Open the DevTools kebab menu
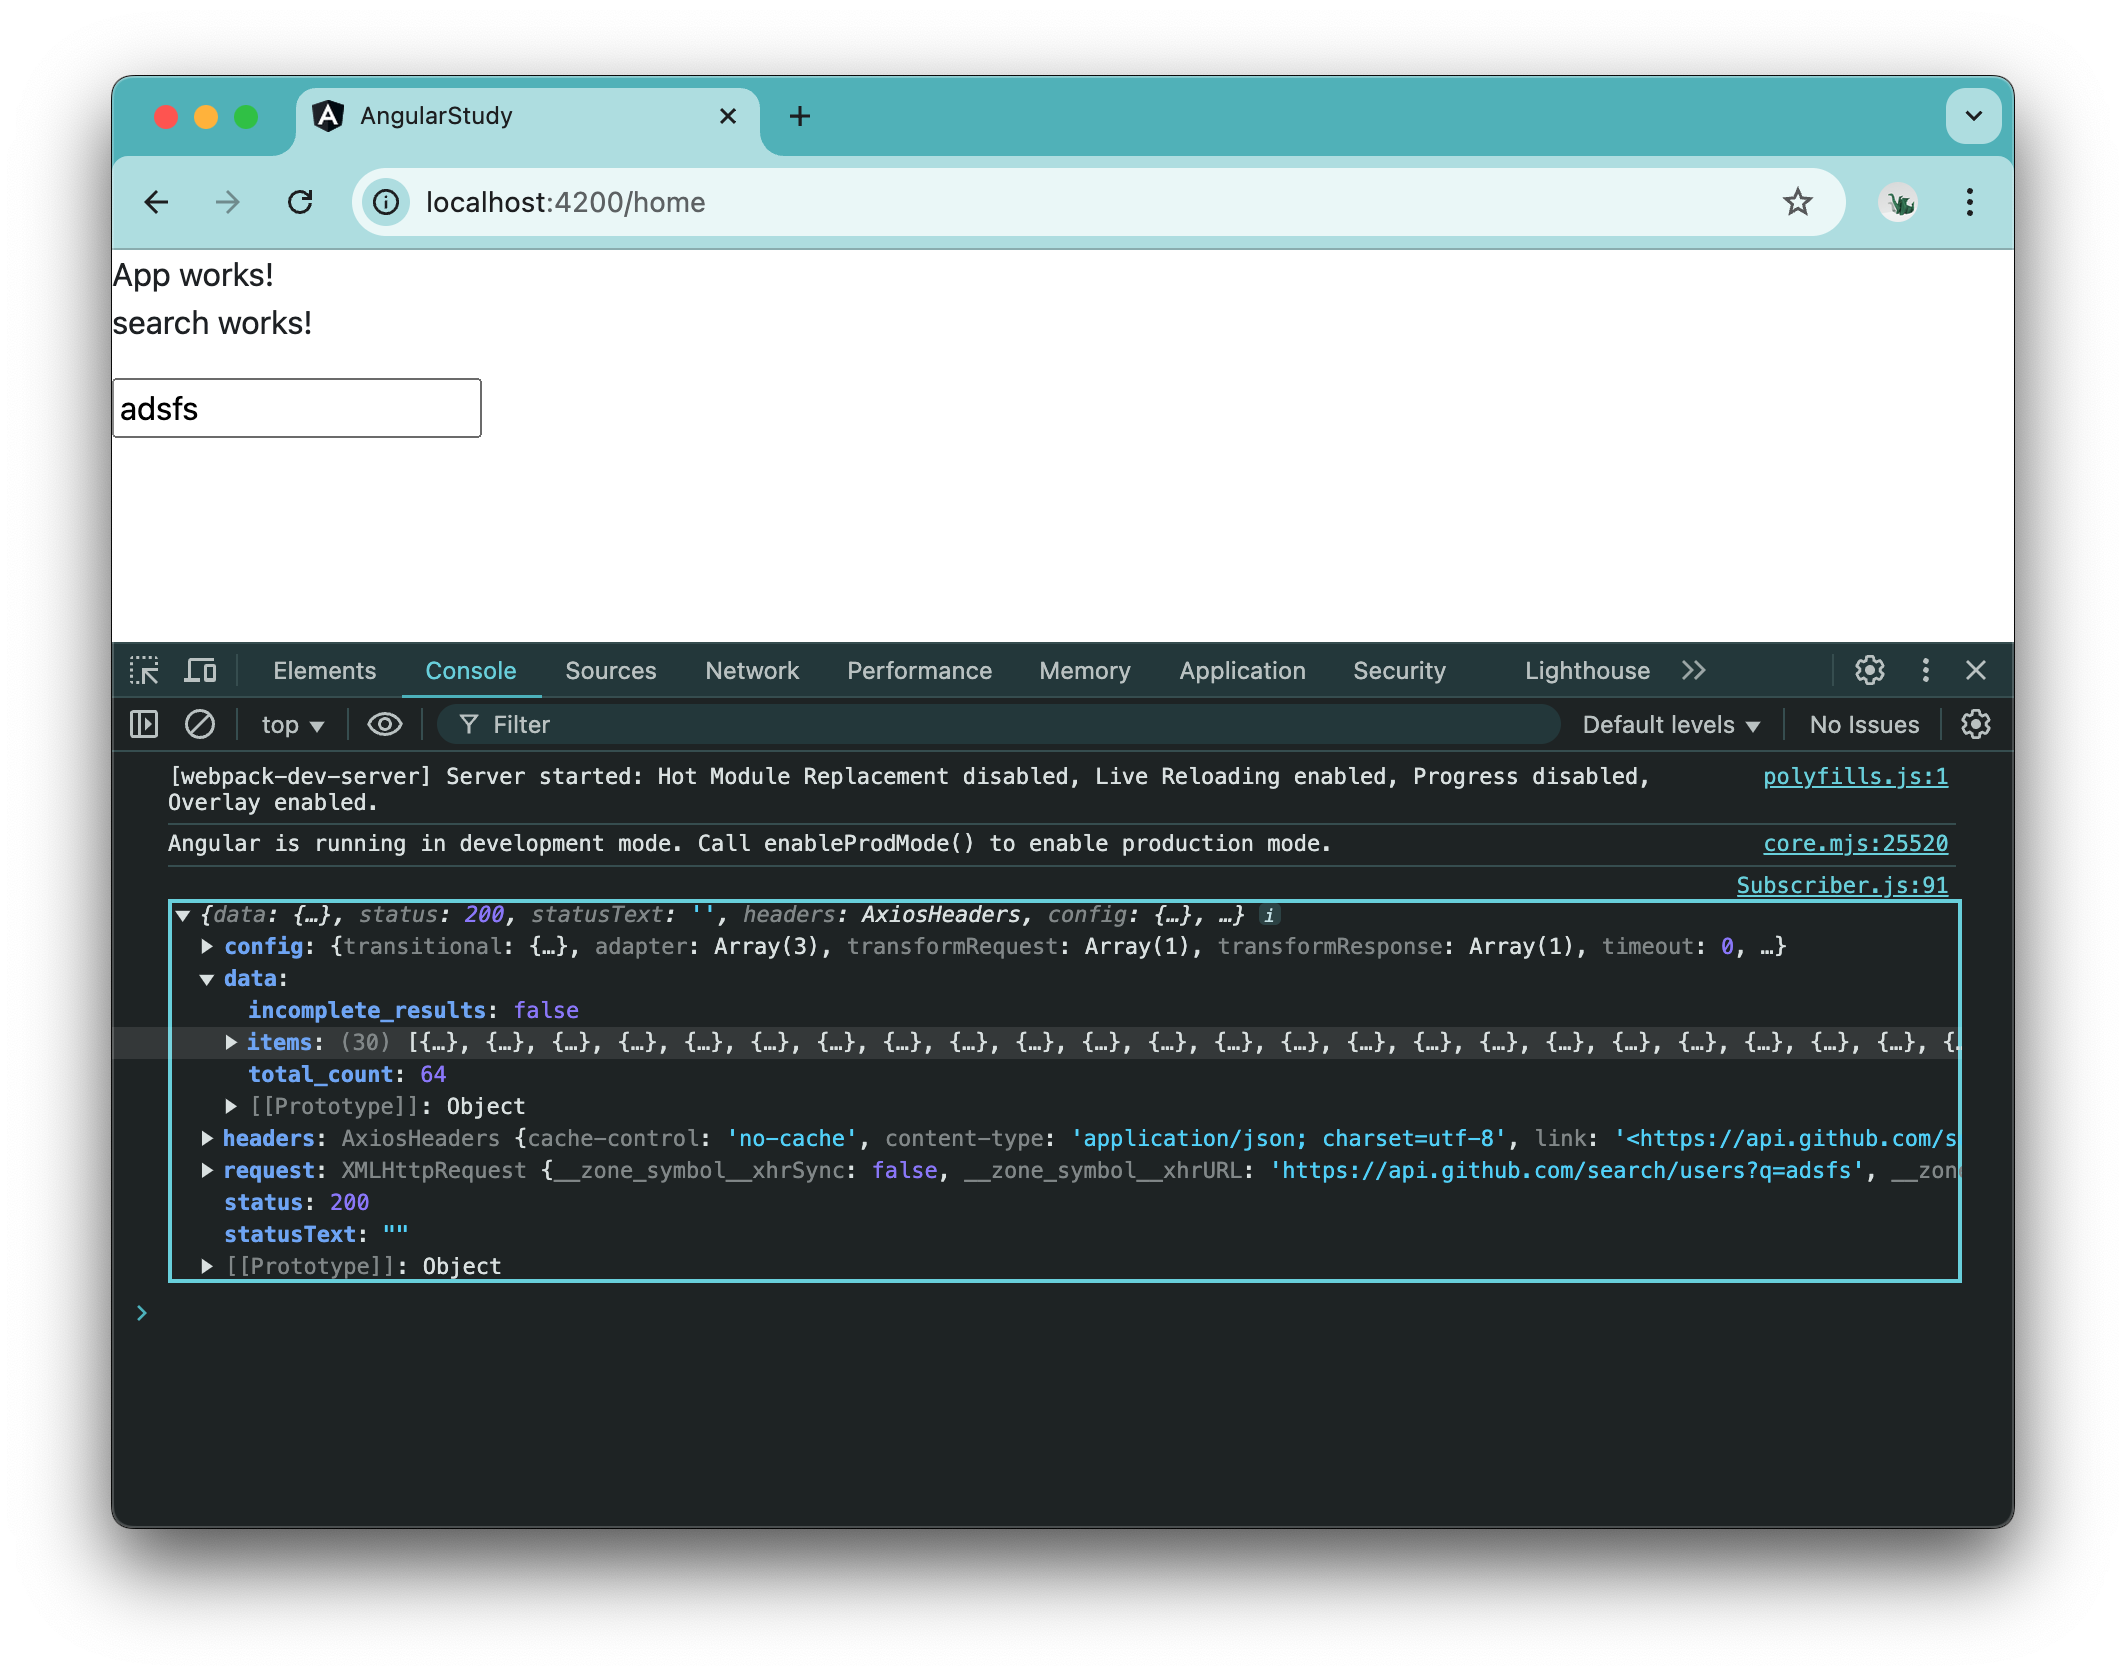The width and height of the screenshot is (2126, 1676). pos(1925,670)
